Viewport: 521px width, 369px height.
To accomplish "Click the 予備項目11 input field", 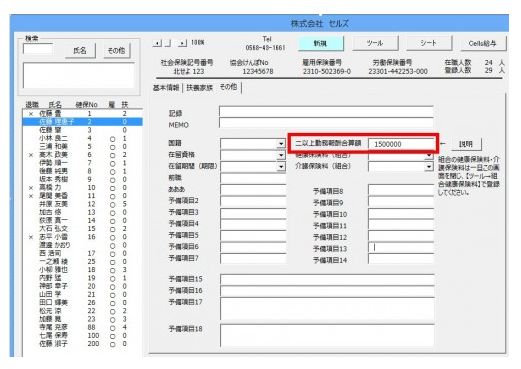I will click(401, 225).
